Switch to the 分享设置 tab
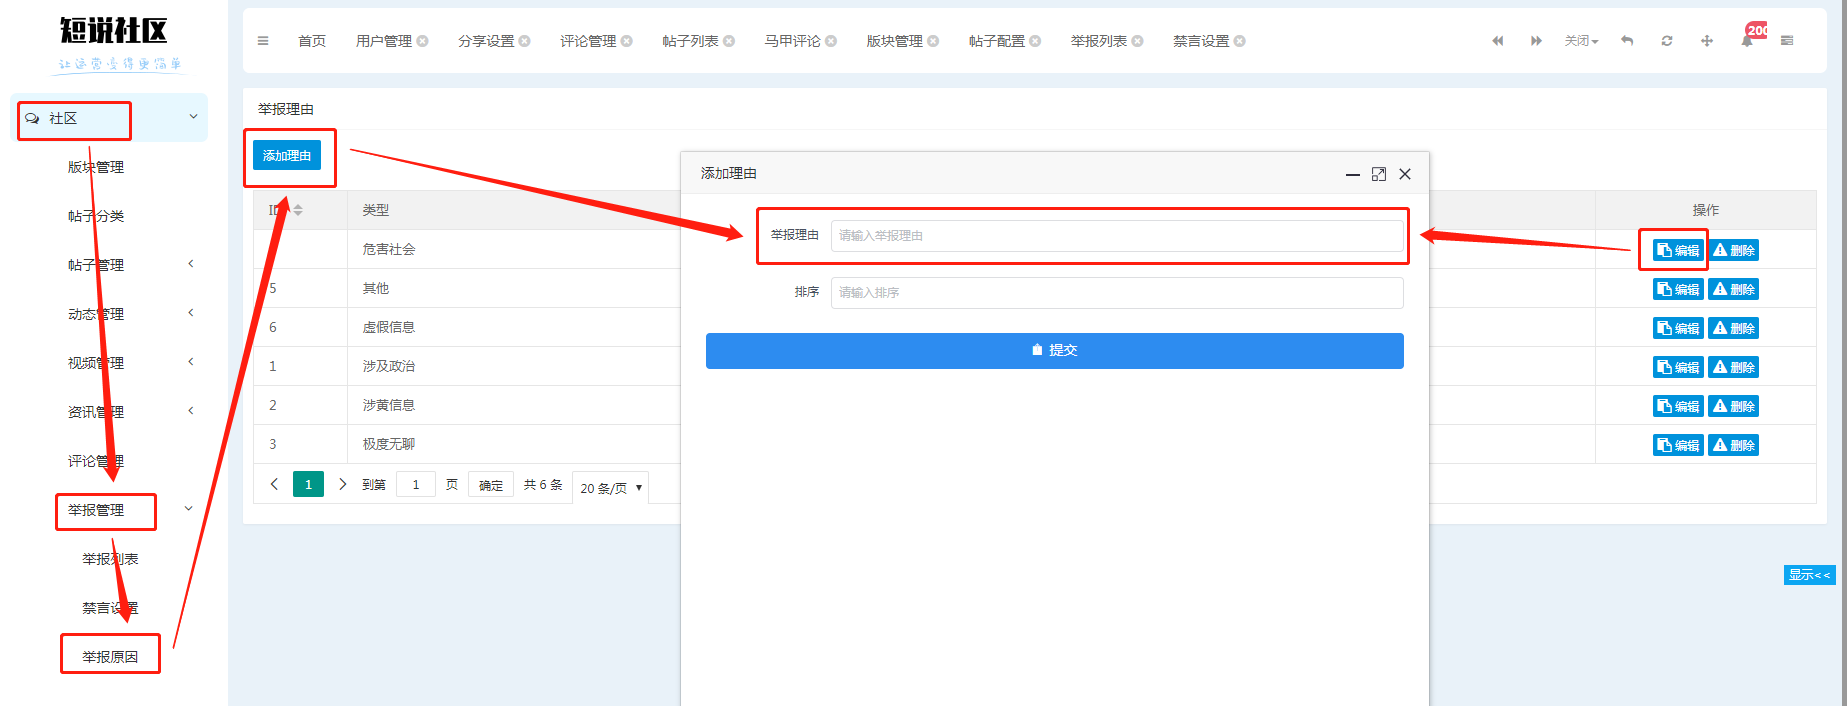 486,41
